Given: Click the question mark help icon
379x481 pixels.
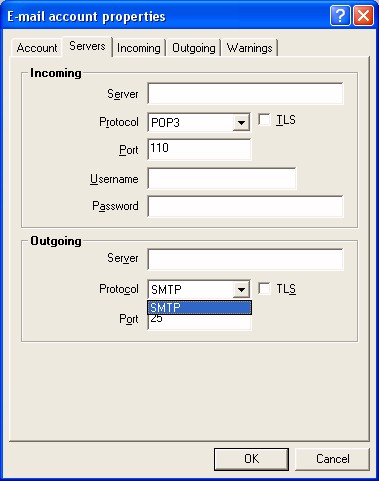Looking at the screenshot, I should [x=340, y=16].
